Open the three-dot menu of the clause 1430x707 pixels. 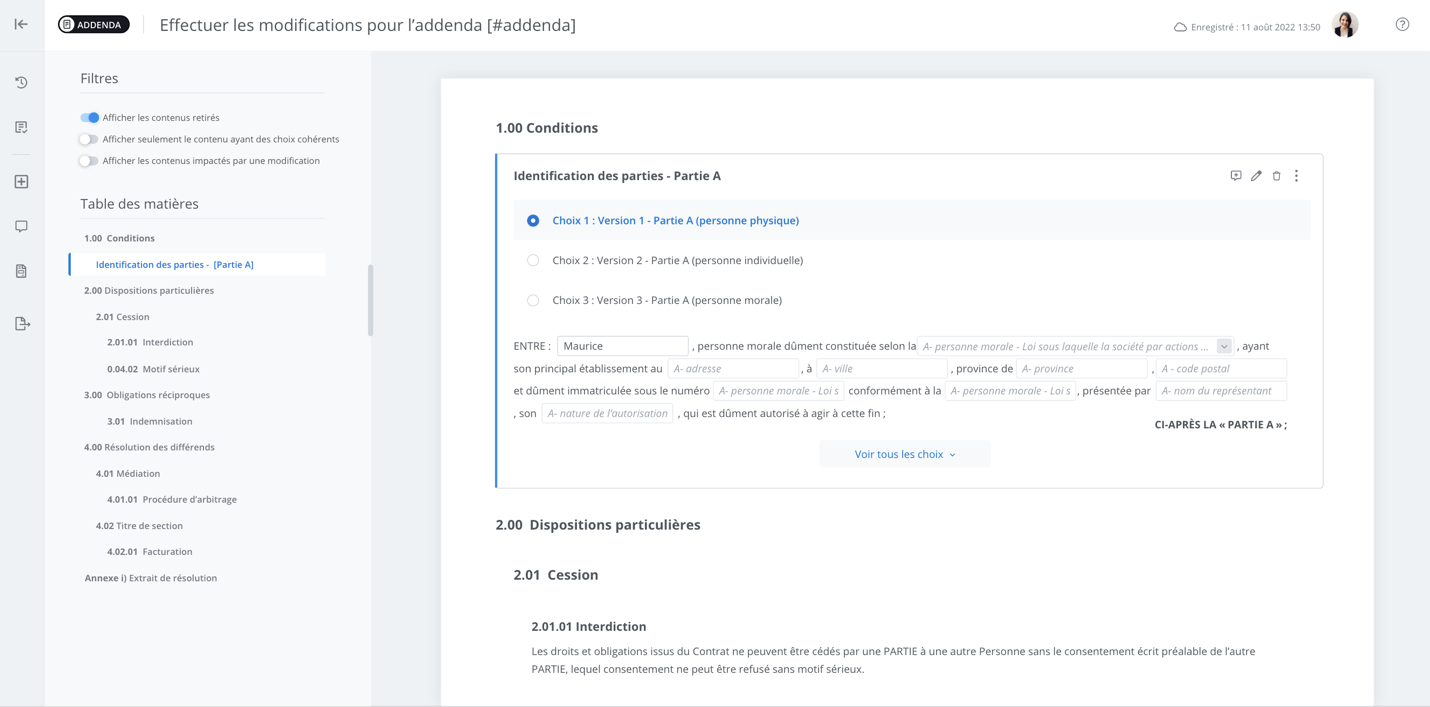click(1296, 176)
